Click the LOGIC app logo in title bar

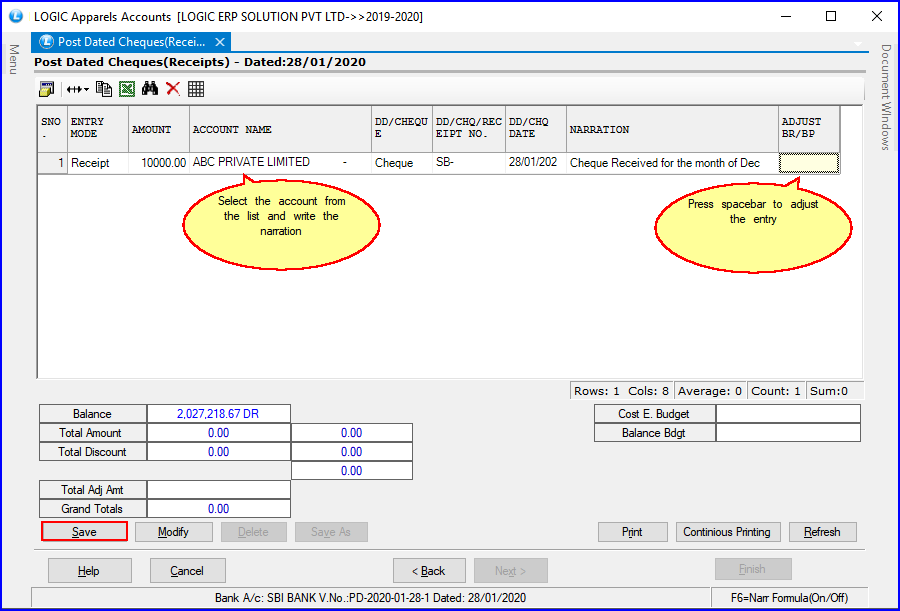(16, 16)
